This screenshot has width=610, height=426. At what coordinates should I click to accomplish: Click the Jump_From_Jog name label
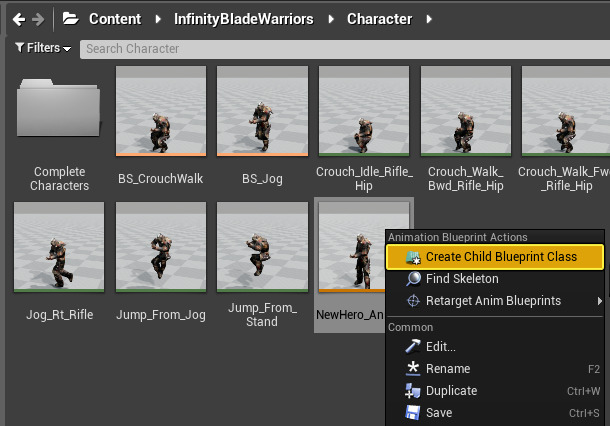(161, 314)
